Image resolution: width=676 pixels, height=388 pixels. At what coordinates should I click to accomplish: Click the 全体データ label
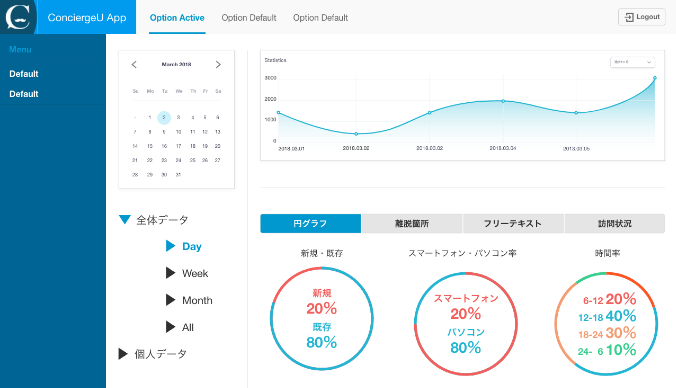click(x=163, y=220)
